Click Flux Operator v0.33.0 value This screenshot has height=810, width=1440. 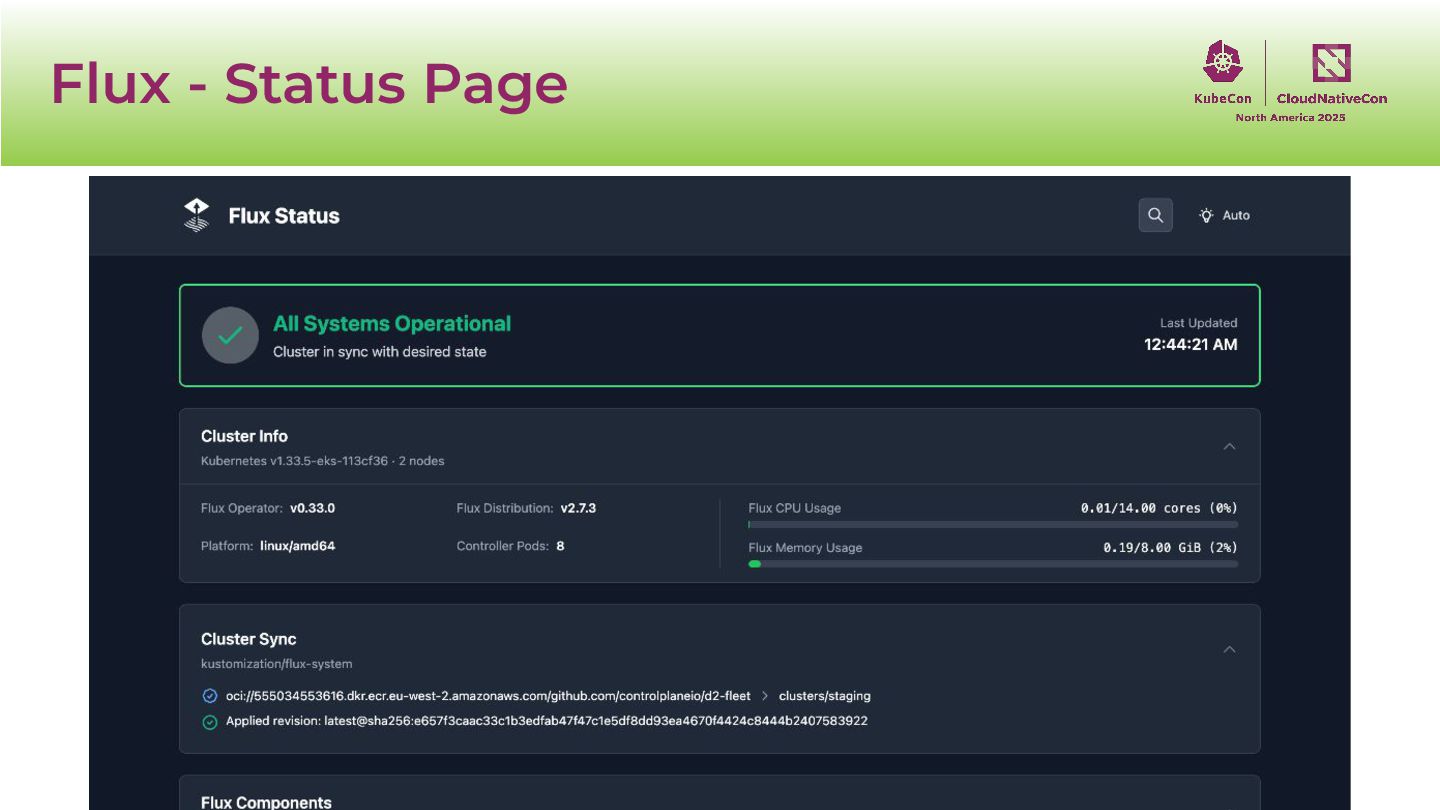pyautogui.click(x=313, y=508)
